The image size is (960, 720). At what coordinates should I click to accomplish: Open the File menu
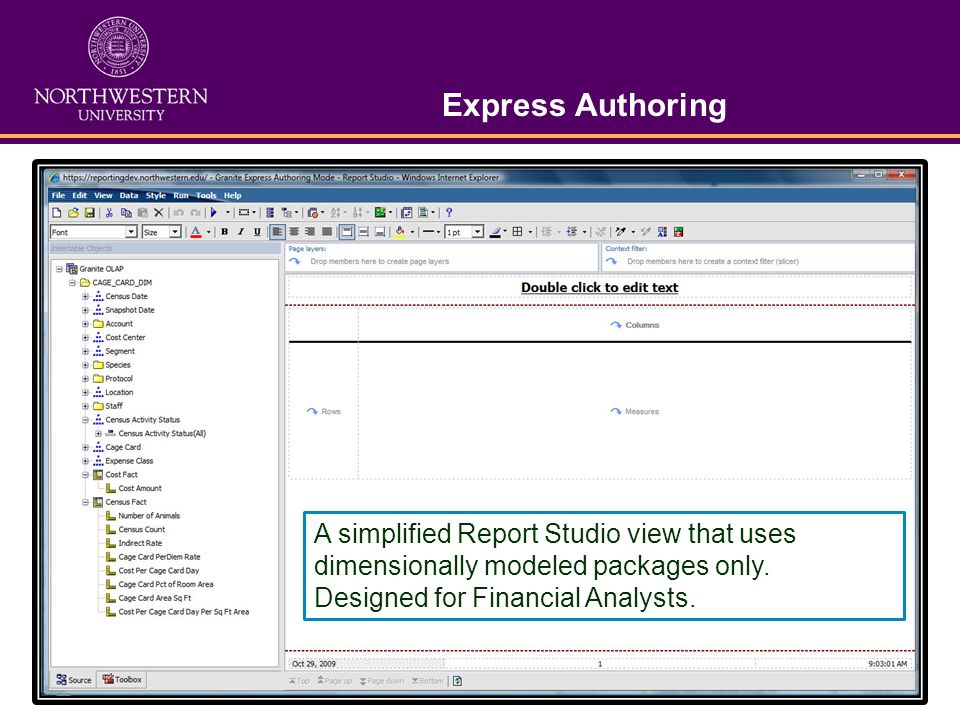pyautogui.click(x=58, y=195)
